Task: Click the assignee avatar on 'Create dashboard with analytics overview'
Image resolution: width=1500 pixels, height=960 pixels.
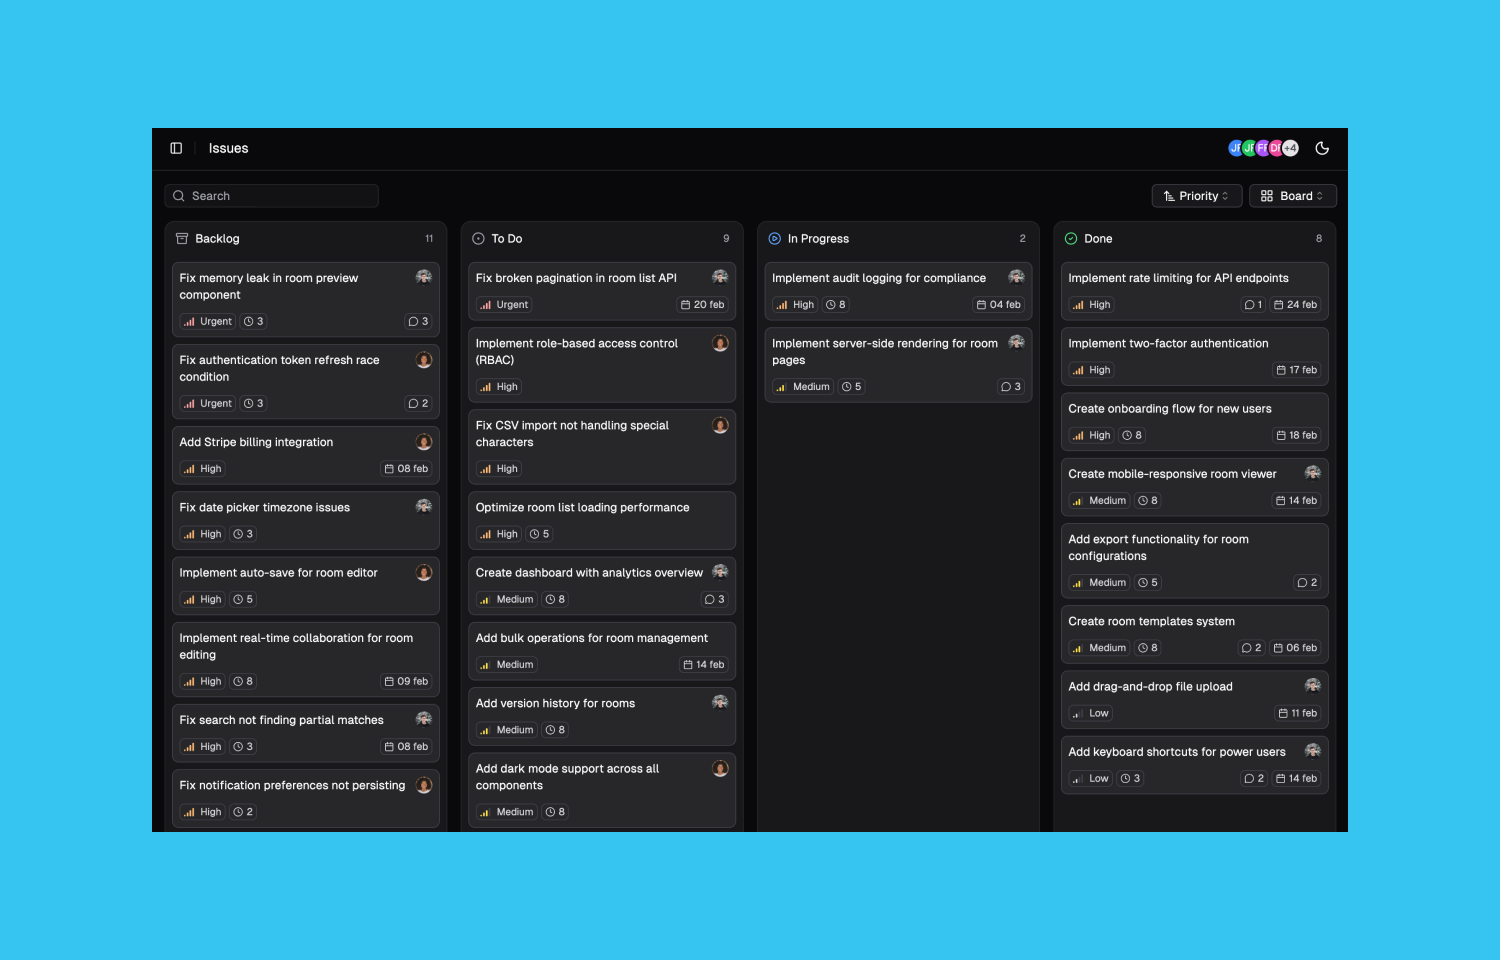Action: click(x=720, y=571)
